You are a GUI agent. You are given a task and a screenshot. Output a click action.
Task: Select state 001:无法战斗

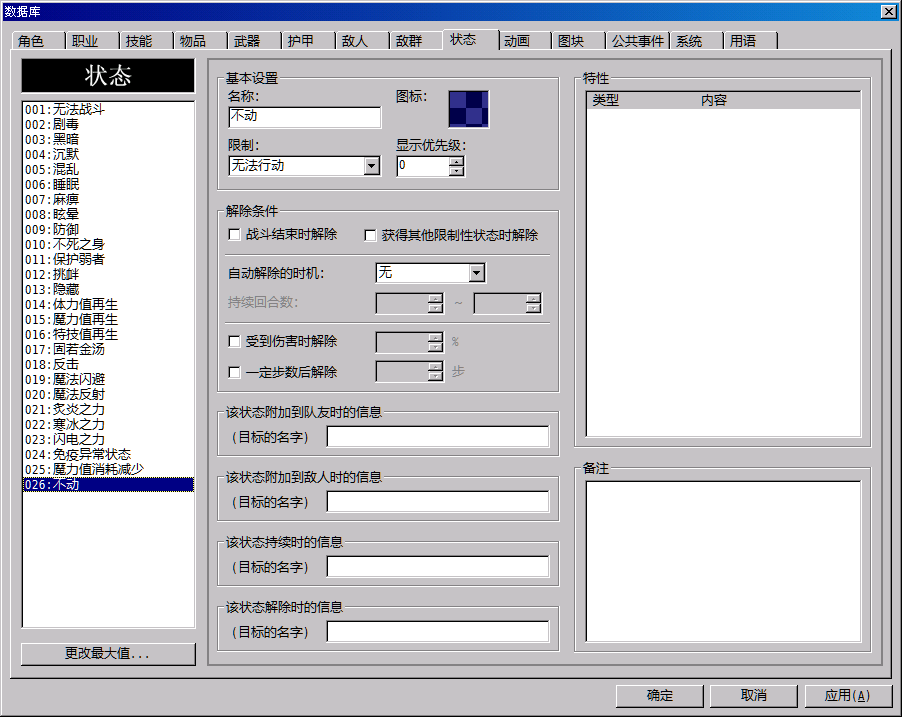pos(108,109)
